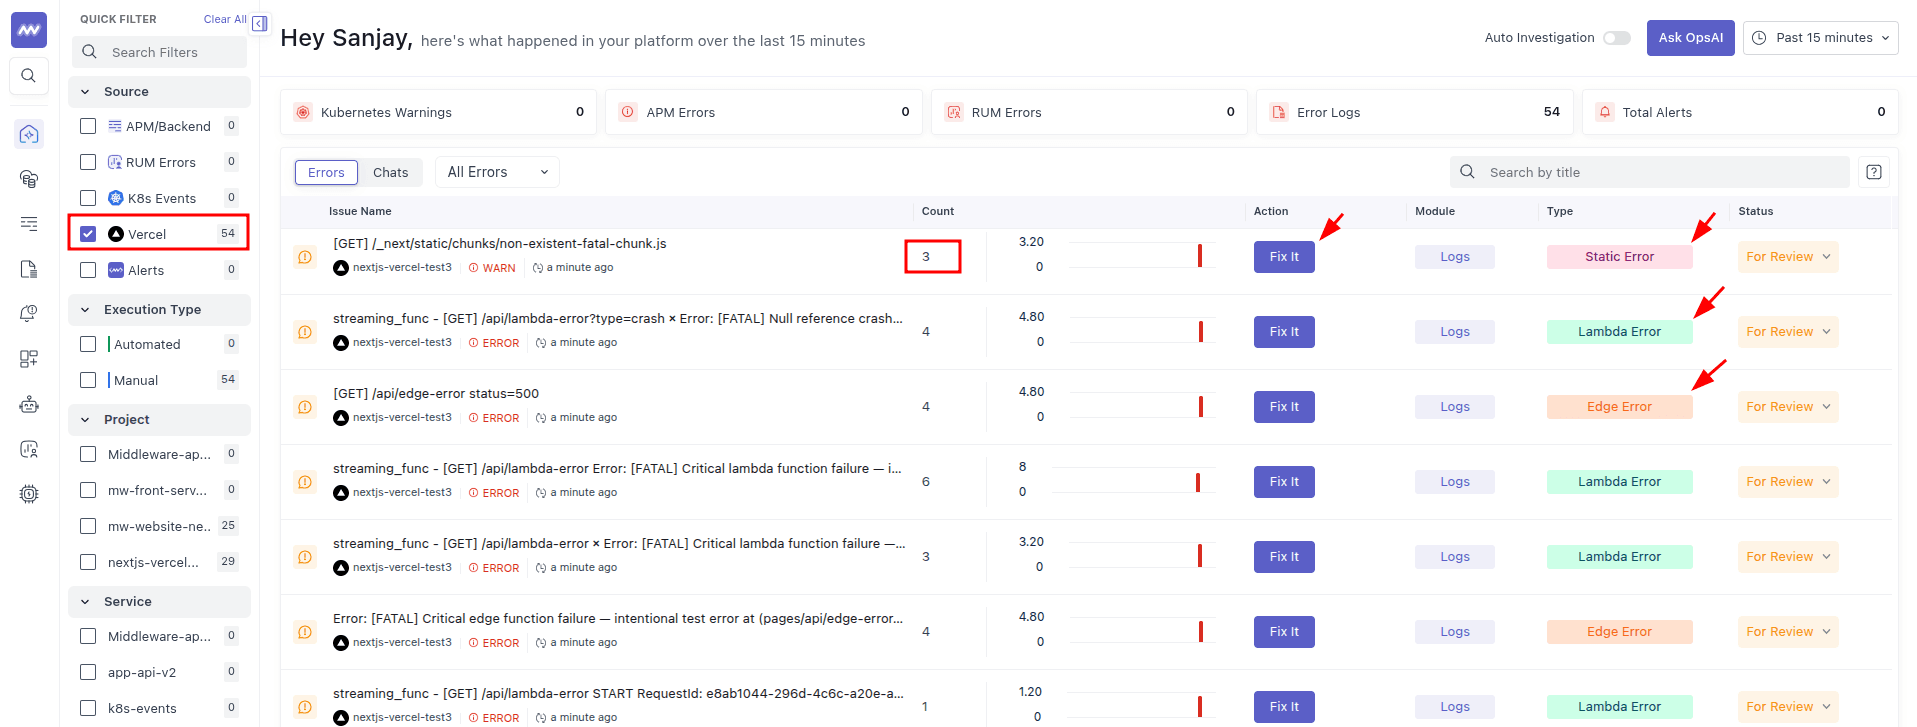Open the robot agent icon in the sidebar

point(29,404)
